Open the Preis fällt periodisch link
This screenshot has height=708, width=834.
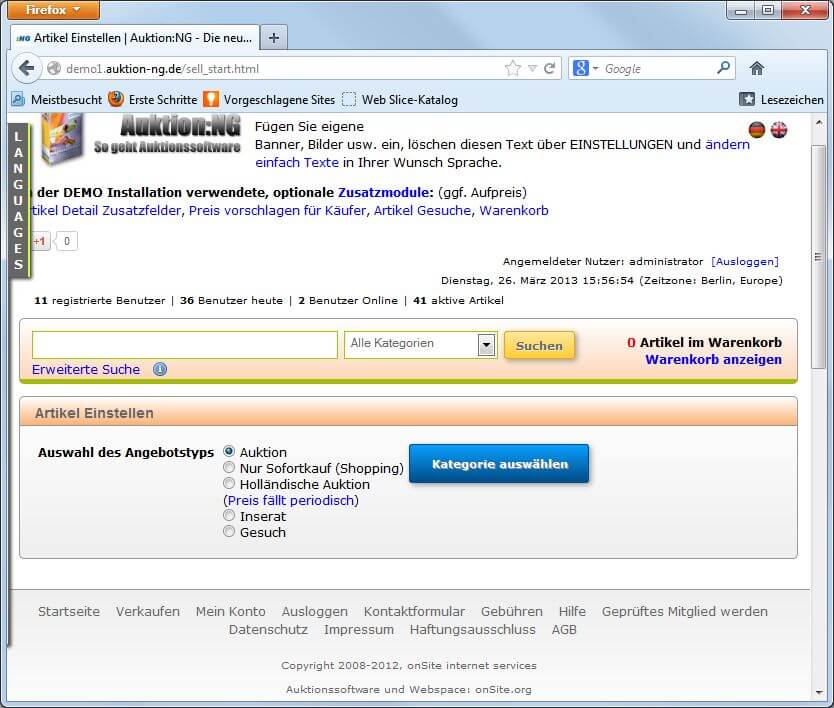tap(291, 500)
